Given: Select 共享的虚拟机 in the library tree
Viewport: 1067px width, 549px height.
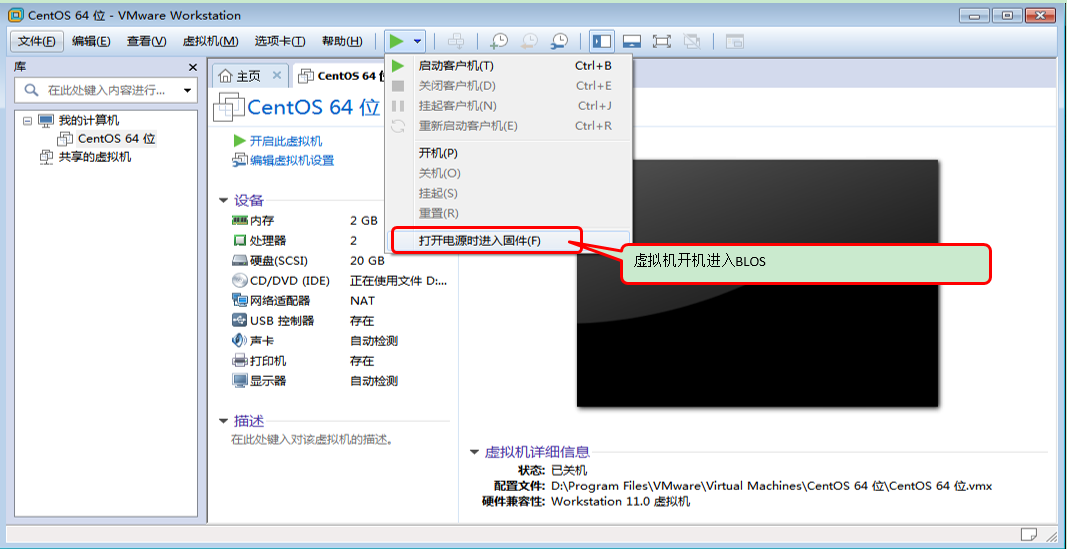Looking at the screenshot, I should click(95, 157).
